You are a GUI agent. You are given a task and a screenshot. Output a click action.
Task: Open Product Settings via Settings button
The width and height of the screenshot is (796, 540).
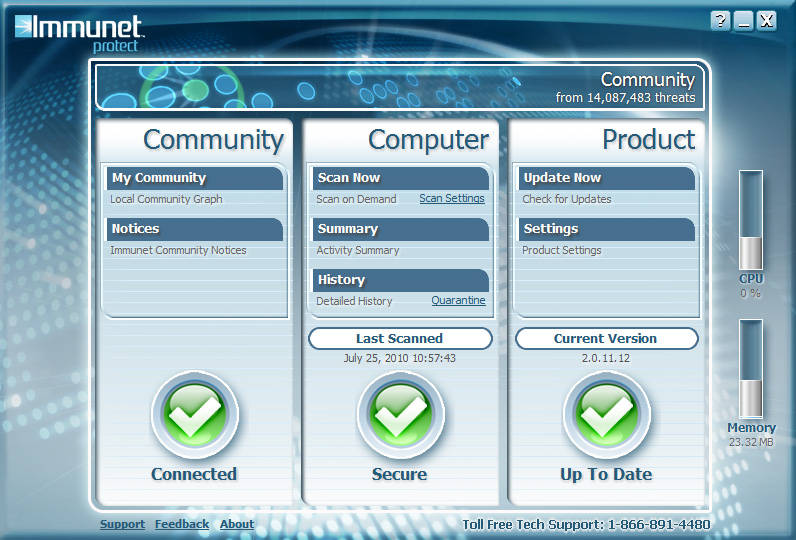(607, 229)
